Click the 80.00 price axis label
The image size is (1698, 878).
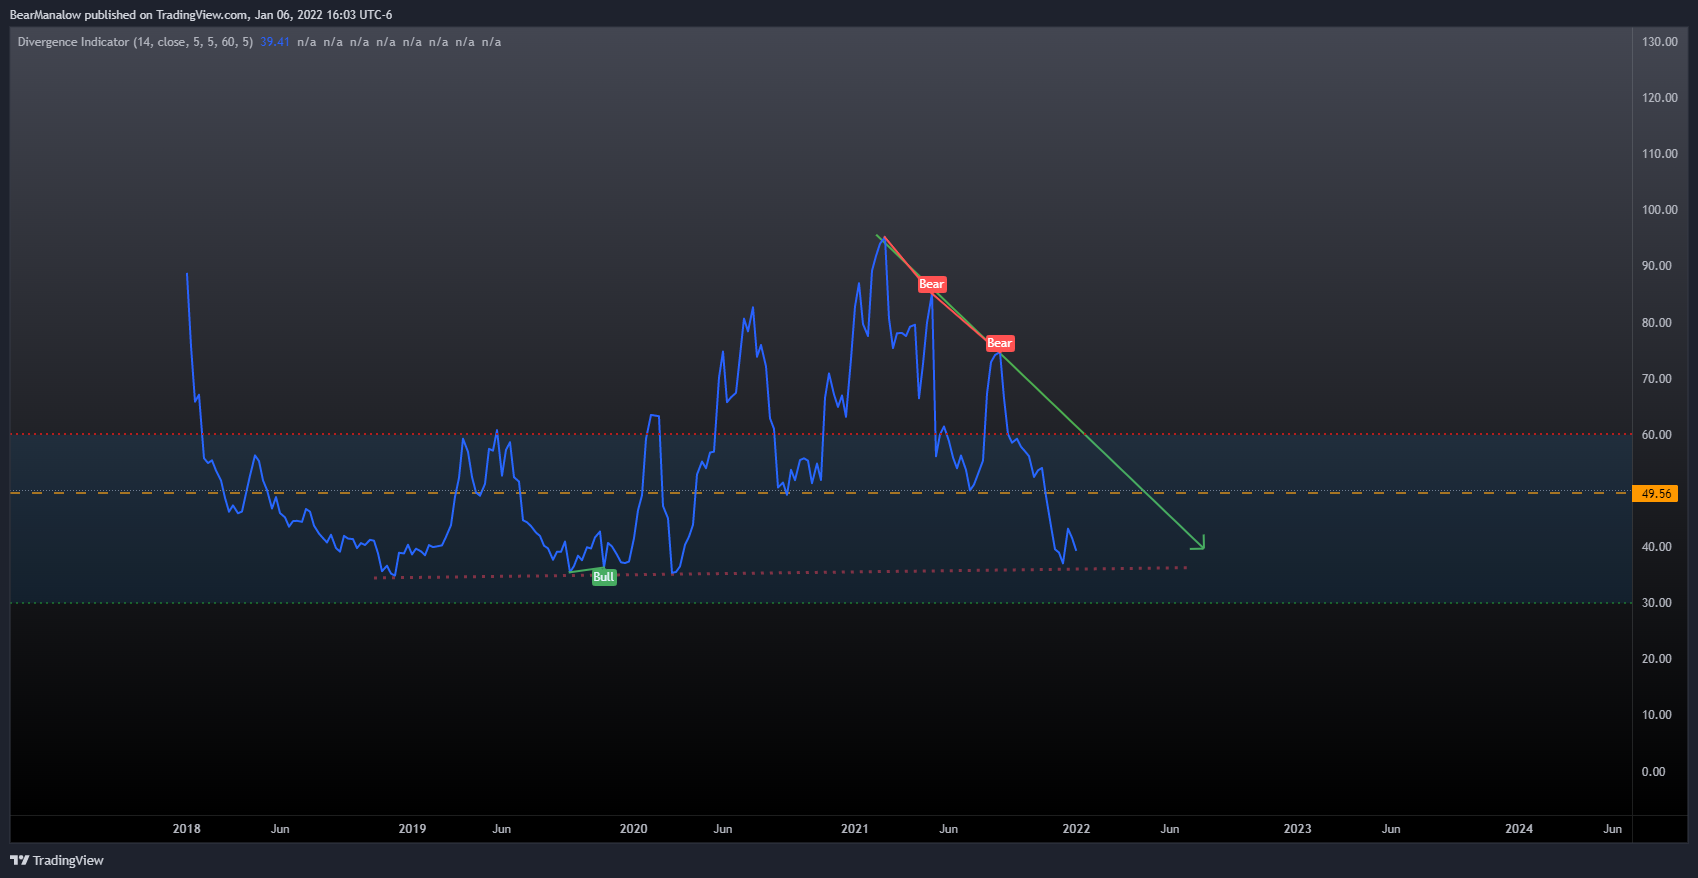click(1657, 323)
